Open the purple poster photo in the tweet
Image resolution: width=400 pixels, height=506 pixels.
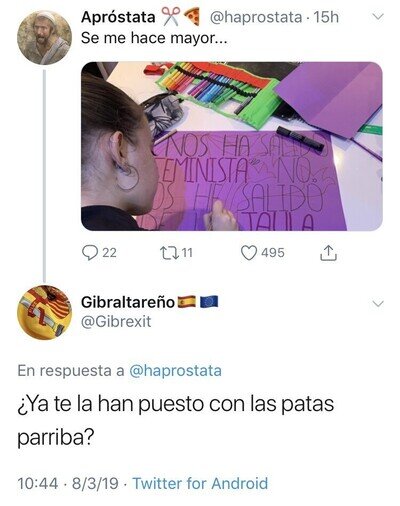[232, 146]
